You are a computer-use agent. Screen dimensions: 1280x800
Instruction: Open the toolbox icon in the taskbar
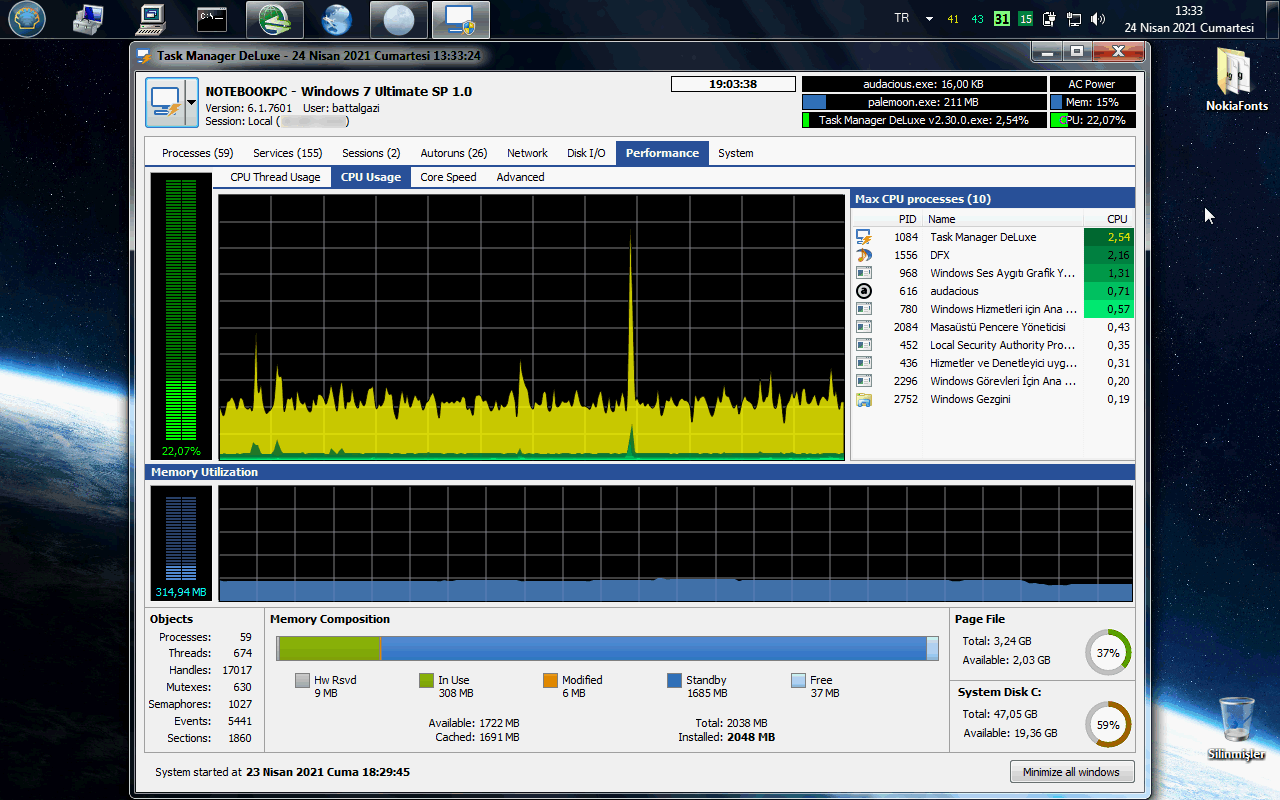[89, 18]
